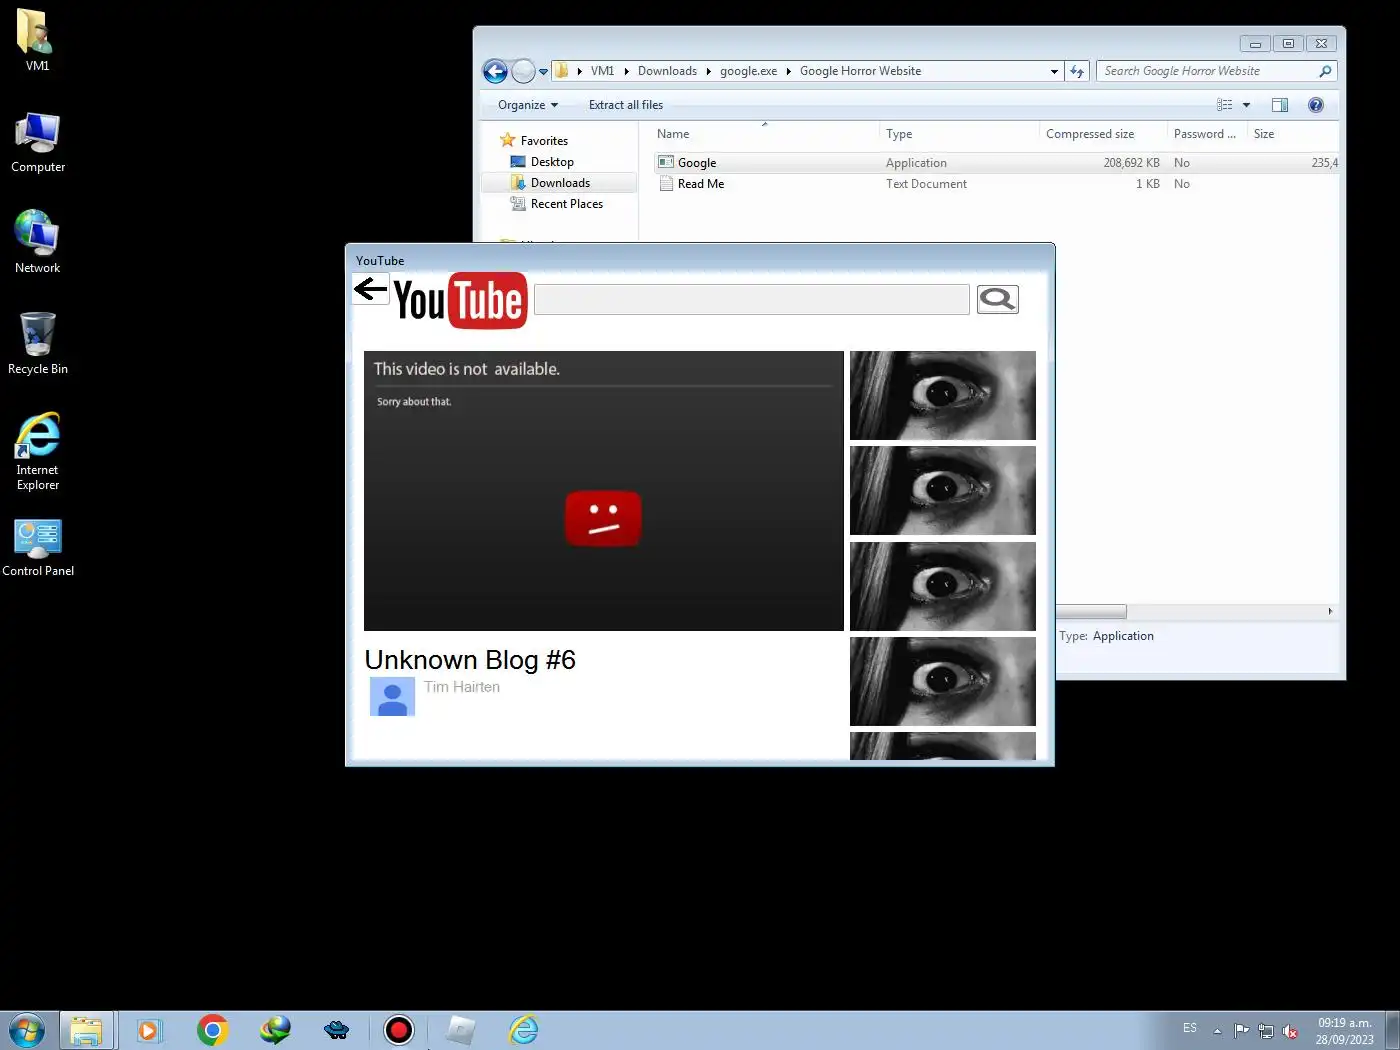Click the change view icon in Explorer
The width and height of the screenshot is (1400, 1050).
coord(1225,105)
